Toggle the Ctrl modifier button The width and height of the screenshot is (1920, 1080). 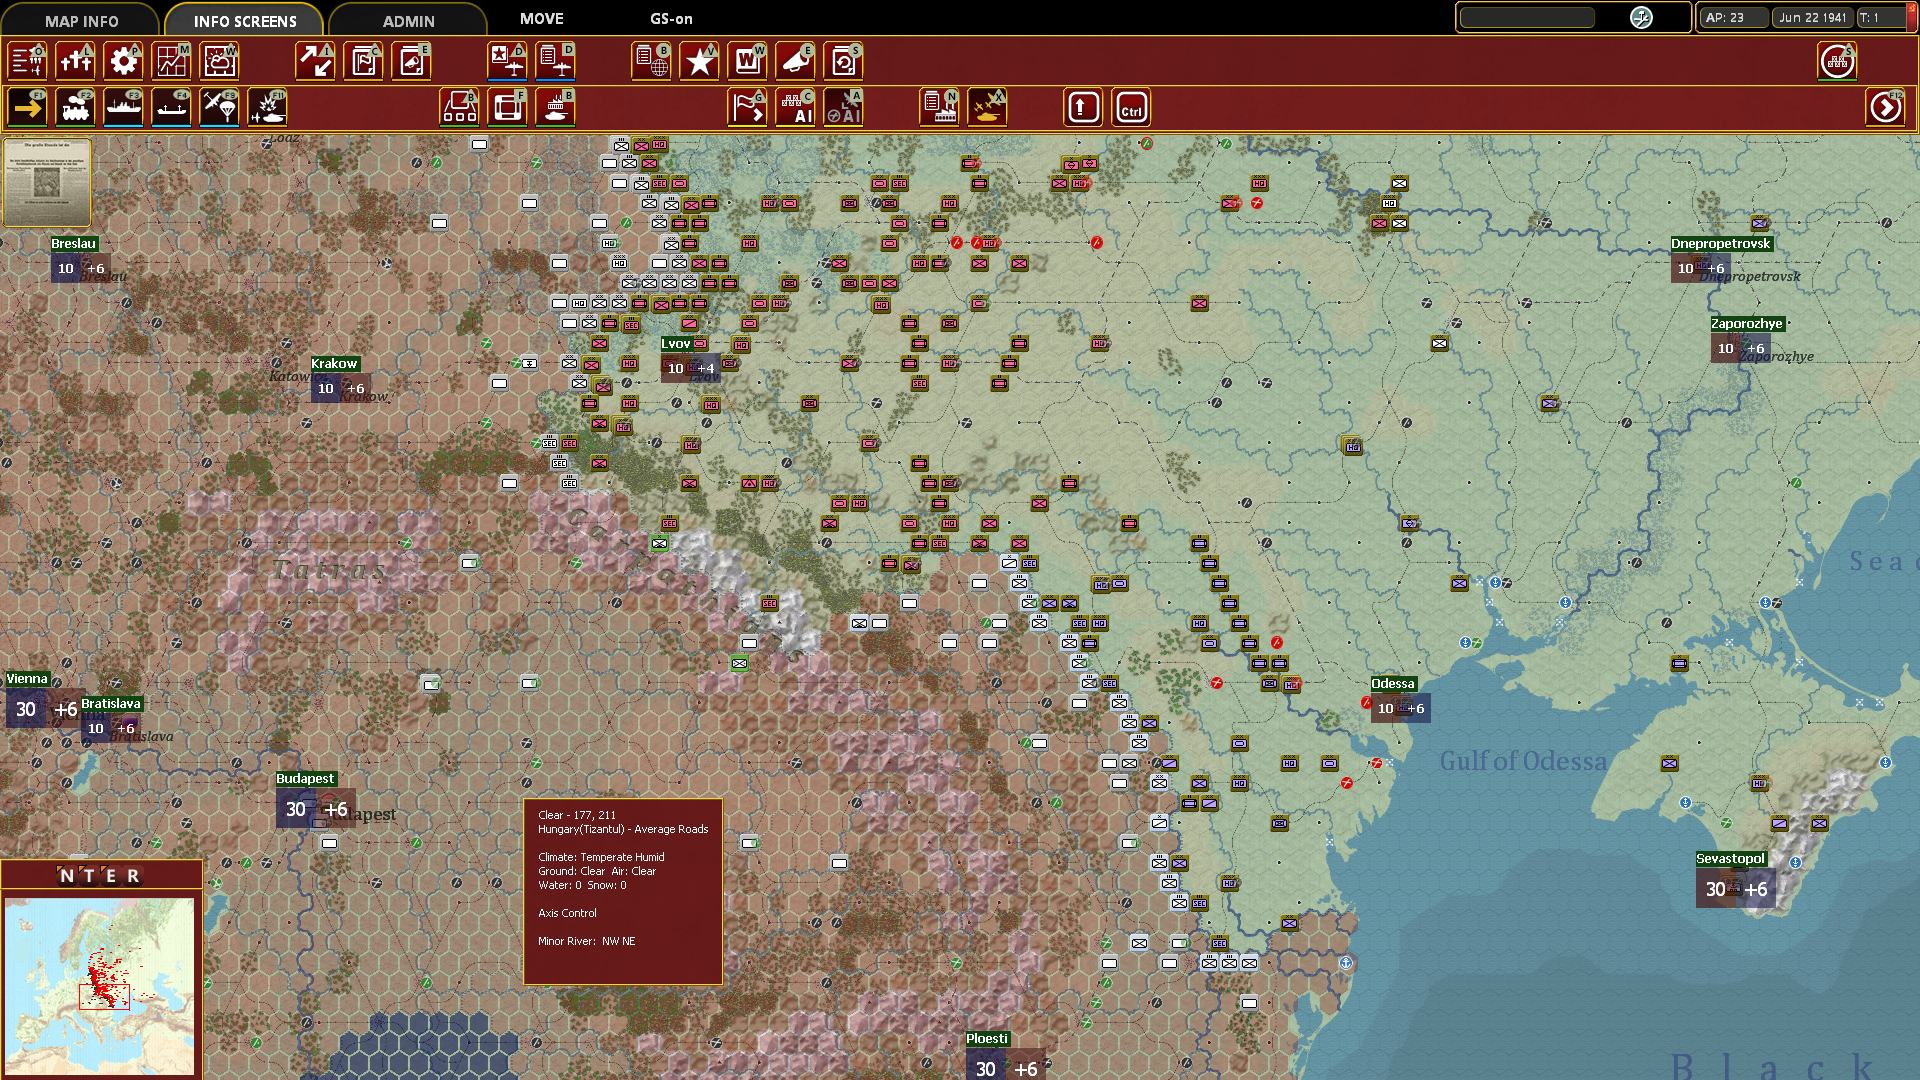pos(1130,107)
